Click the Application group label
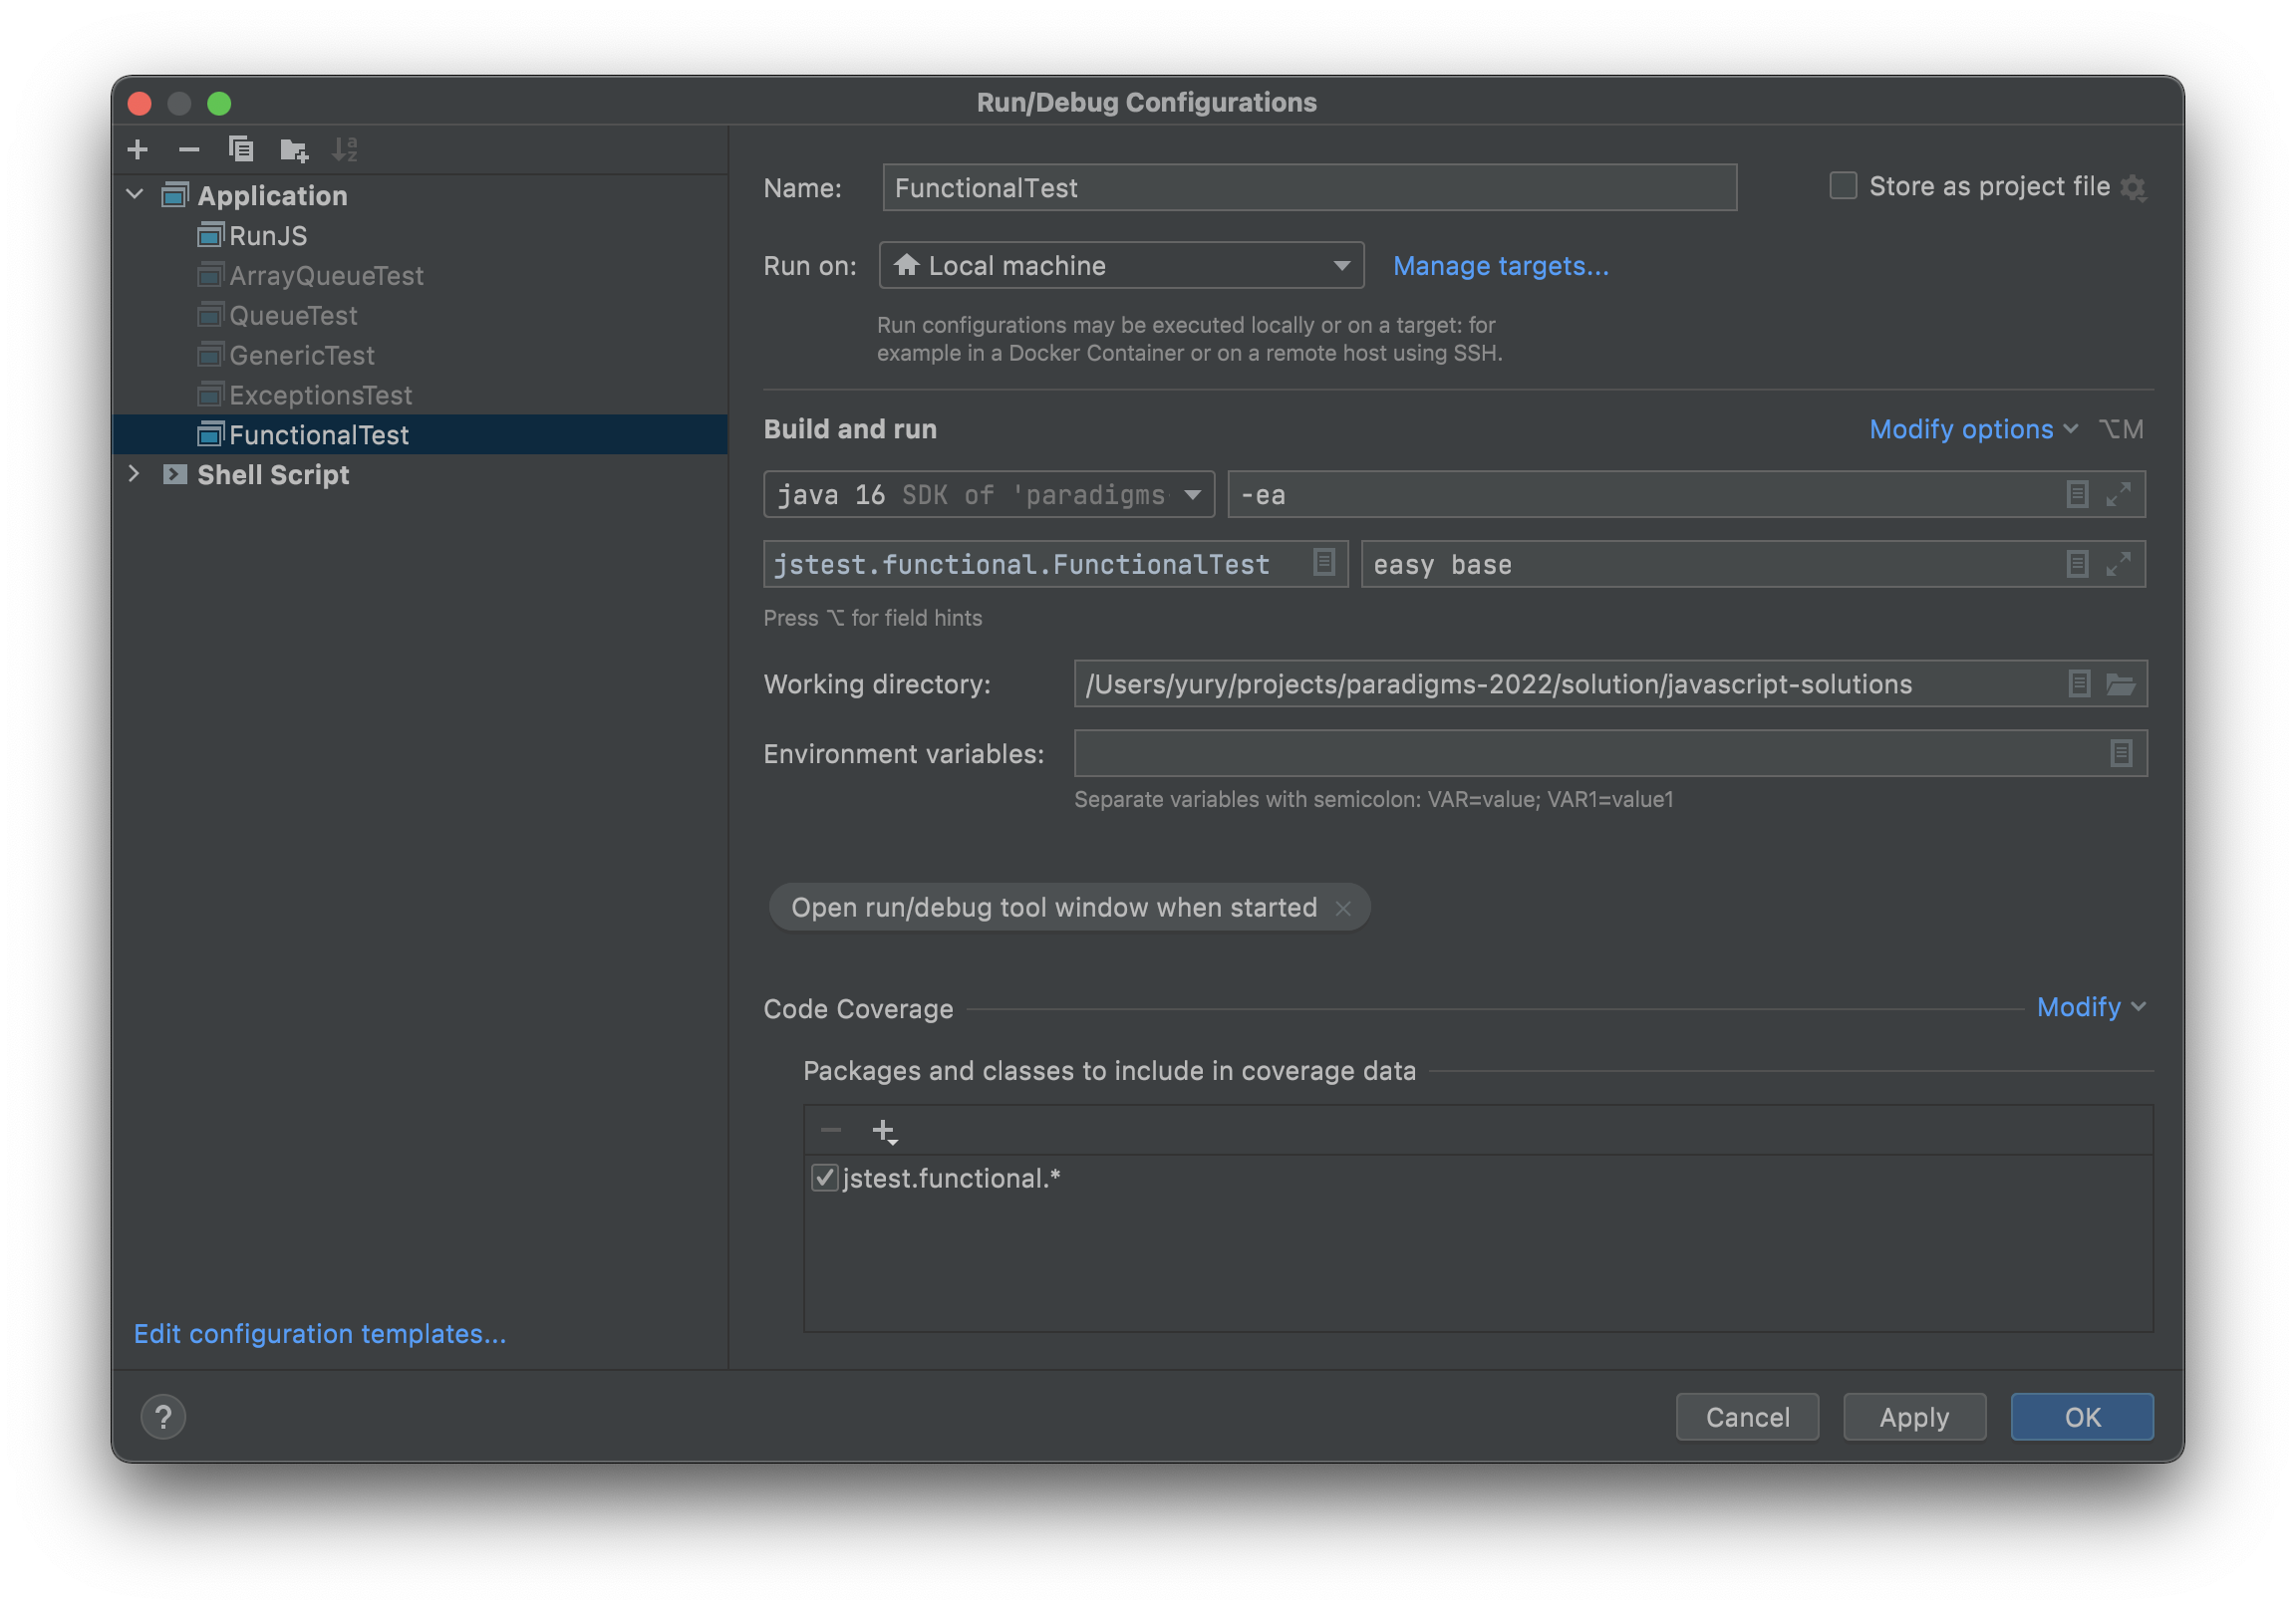 click(272, 196)
